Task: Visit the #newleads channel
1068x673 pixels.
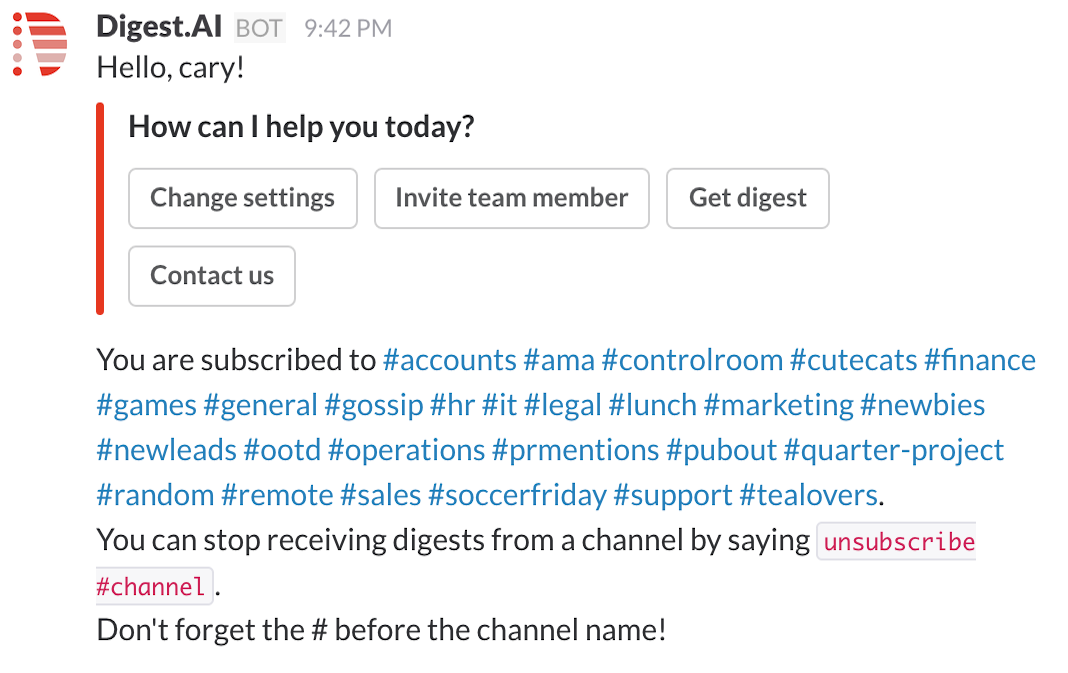Action: 166,450
